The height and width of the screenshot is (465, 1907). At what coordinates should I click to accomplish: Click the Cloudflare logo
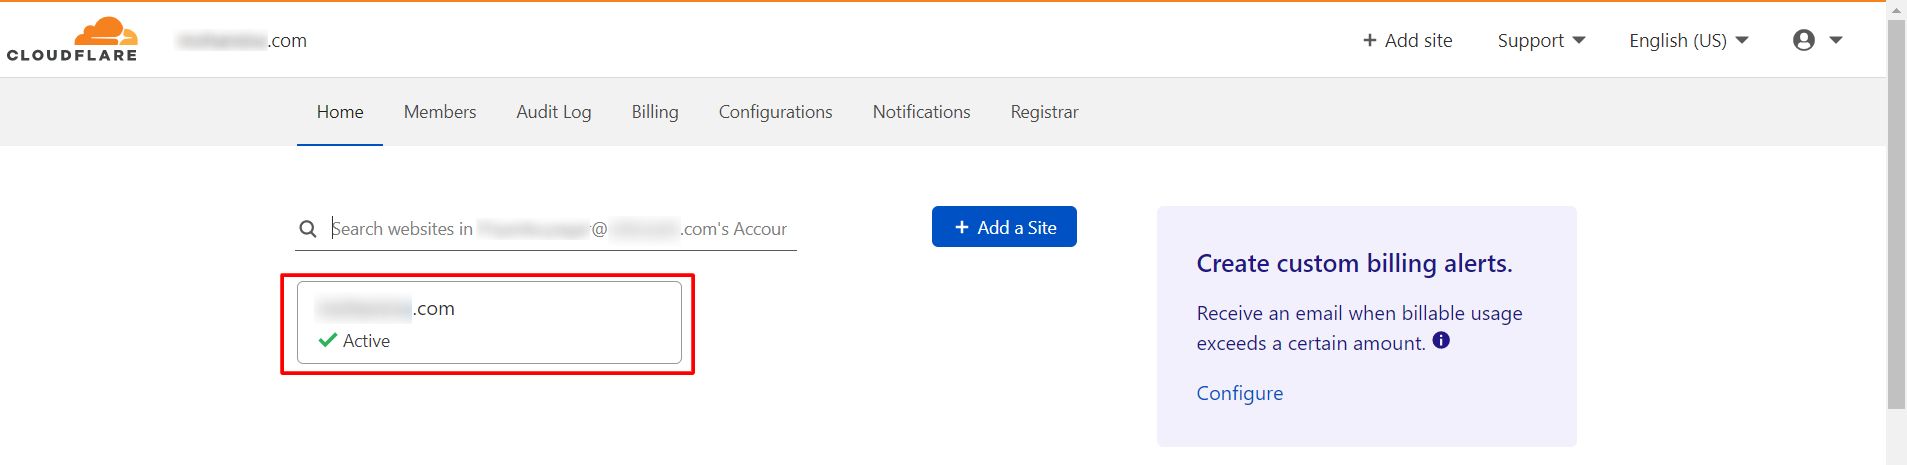click(x=72, y=40)
